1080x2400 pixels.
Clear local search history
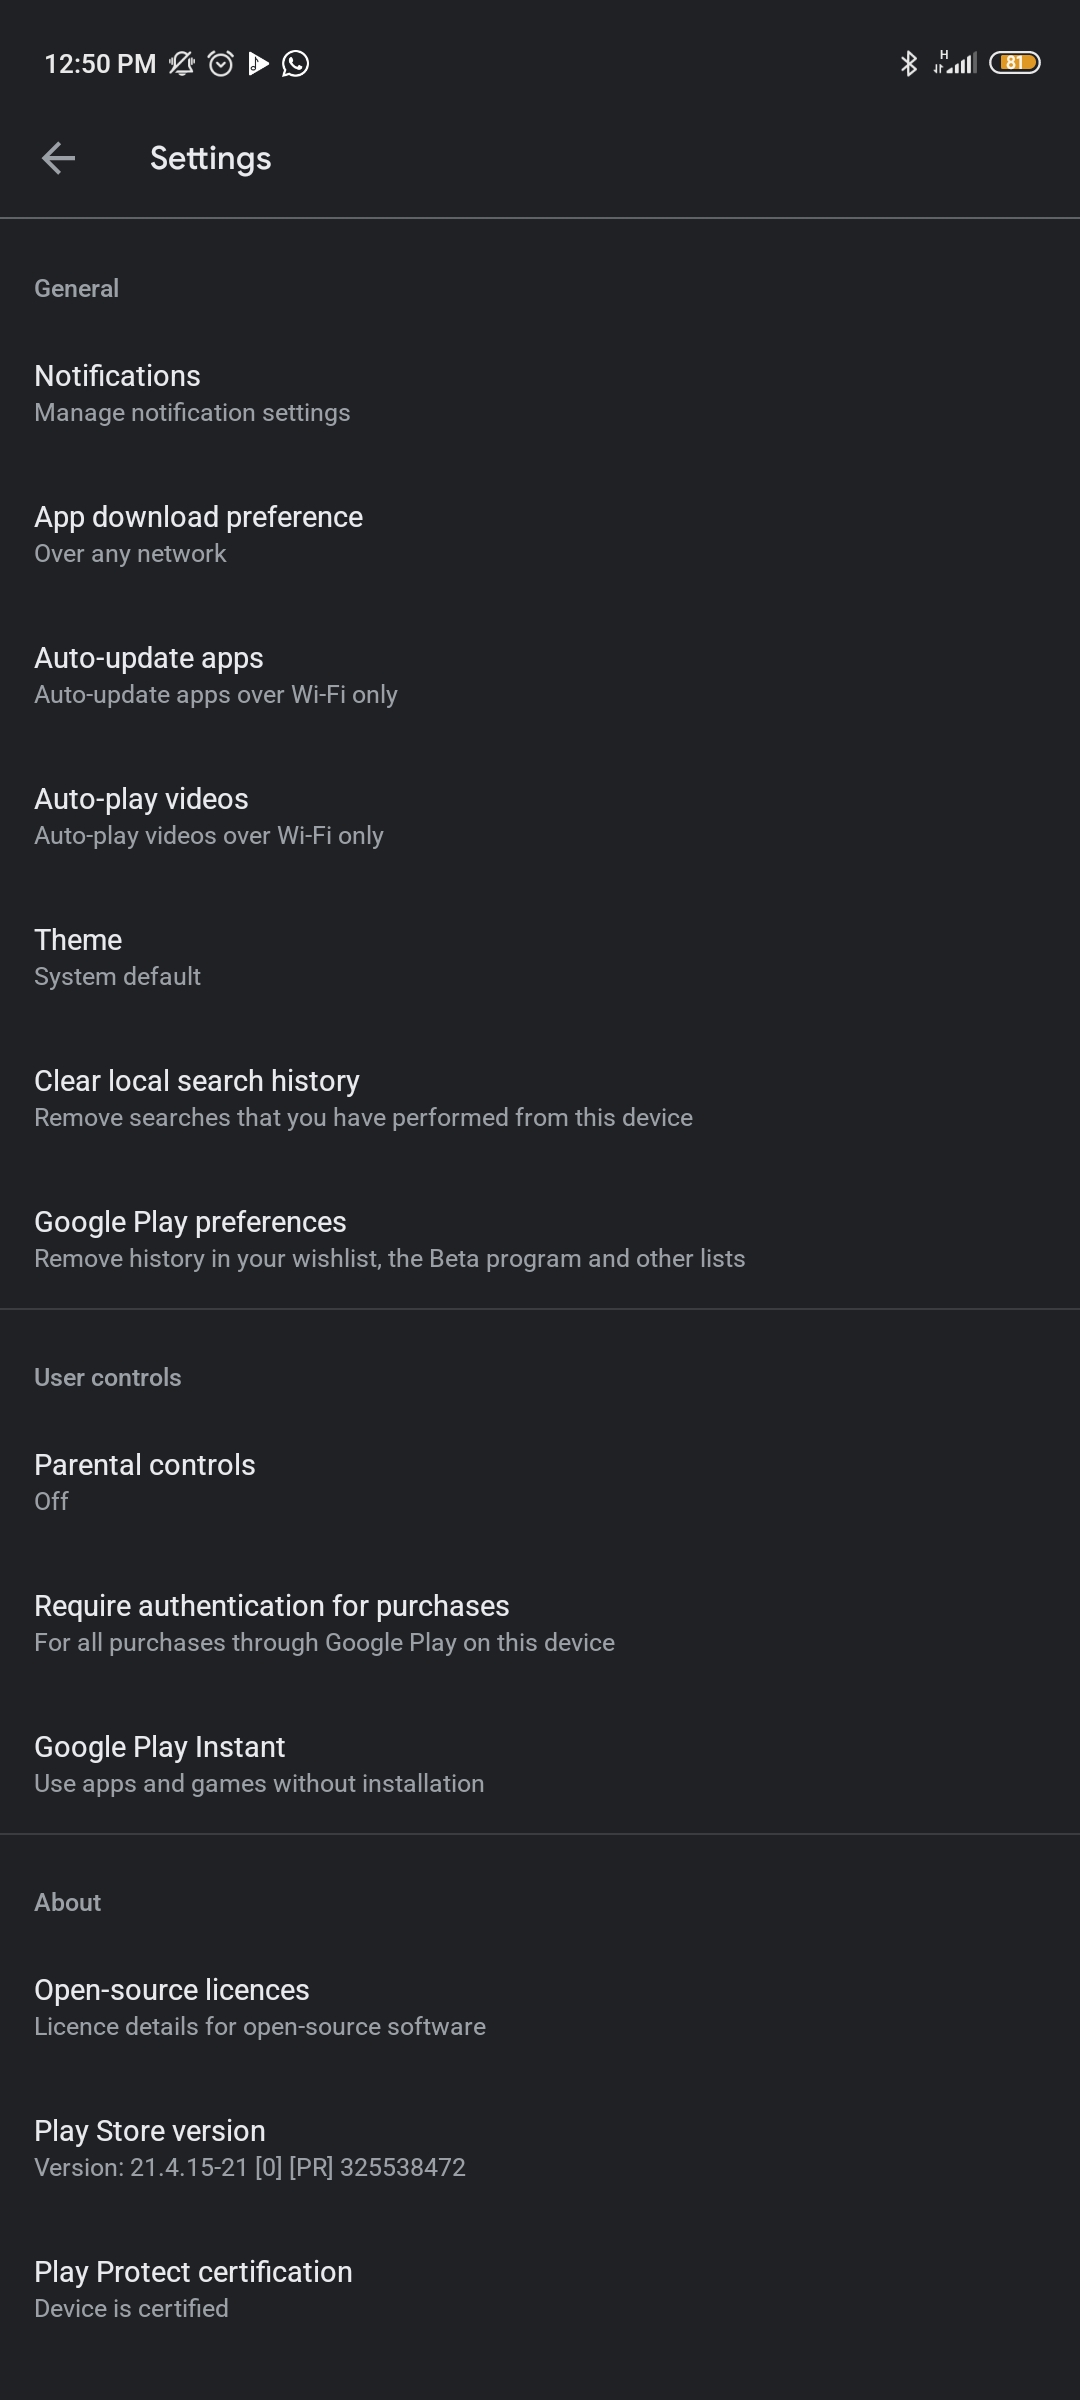point(540,1098)
